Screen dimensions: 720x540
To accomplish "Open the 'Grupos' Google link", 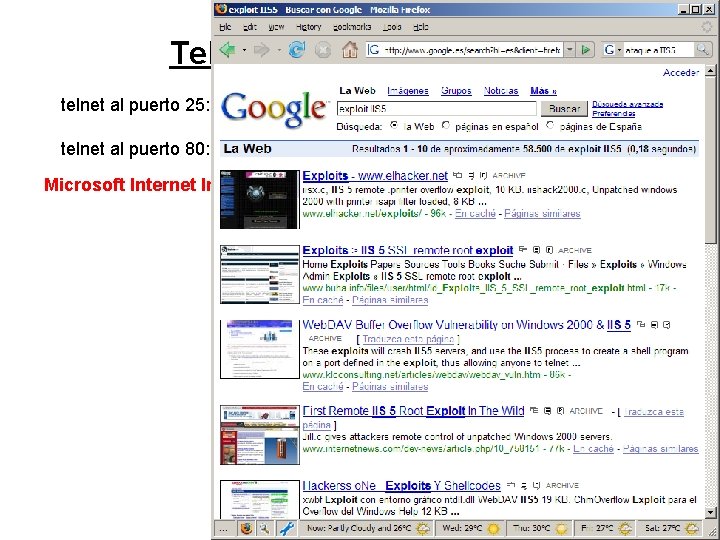I will tap(456, 91).
